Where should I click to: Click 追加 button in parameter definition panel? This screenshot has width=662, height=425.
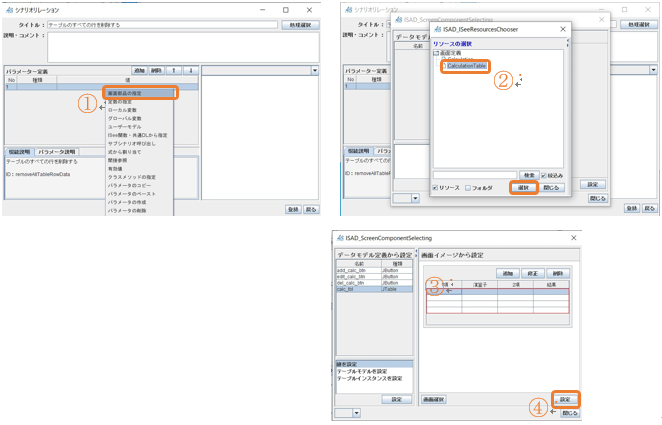pos(139,70)
